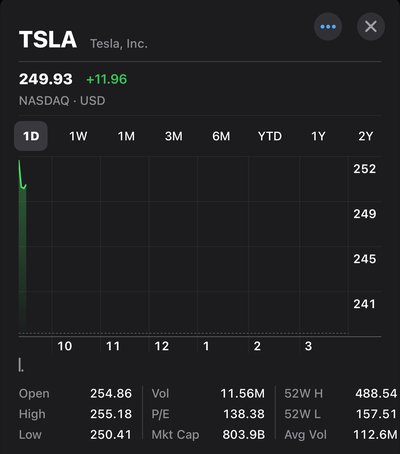Viewport: 400px width, 454px height.
Task: Switch chart to 1W range
Action: 78,136
